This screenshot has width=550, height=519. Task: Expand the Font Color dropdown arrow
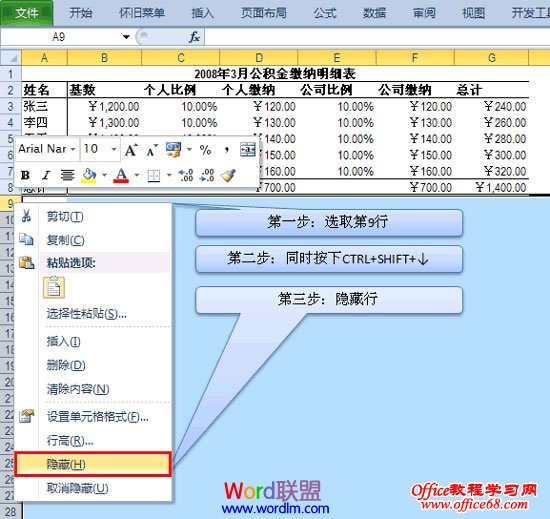pyautogui.click(x=137, y=175)
